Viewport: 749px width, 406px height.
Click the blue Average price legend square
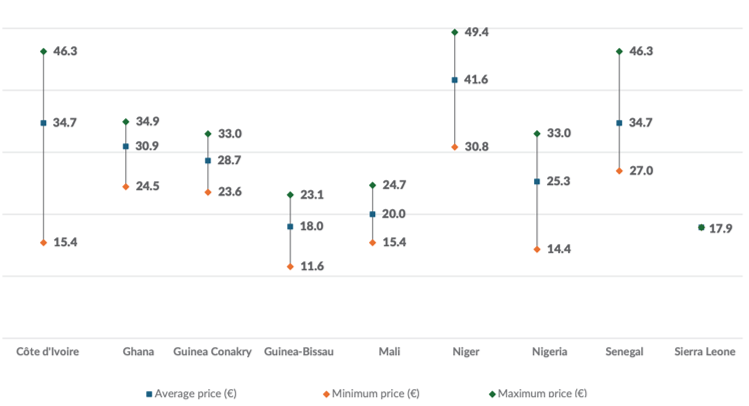150,394
